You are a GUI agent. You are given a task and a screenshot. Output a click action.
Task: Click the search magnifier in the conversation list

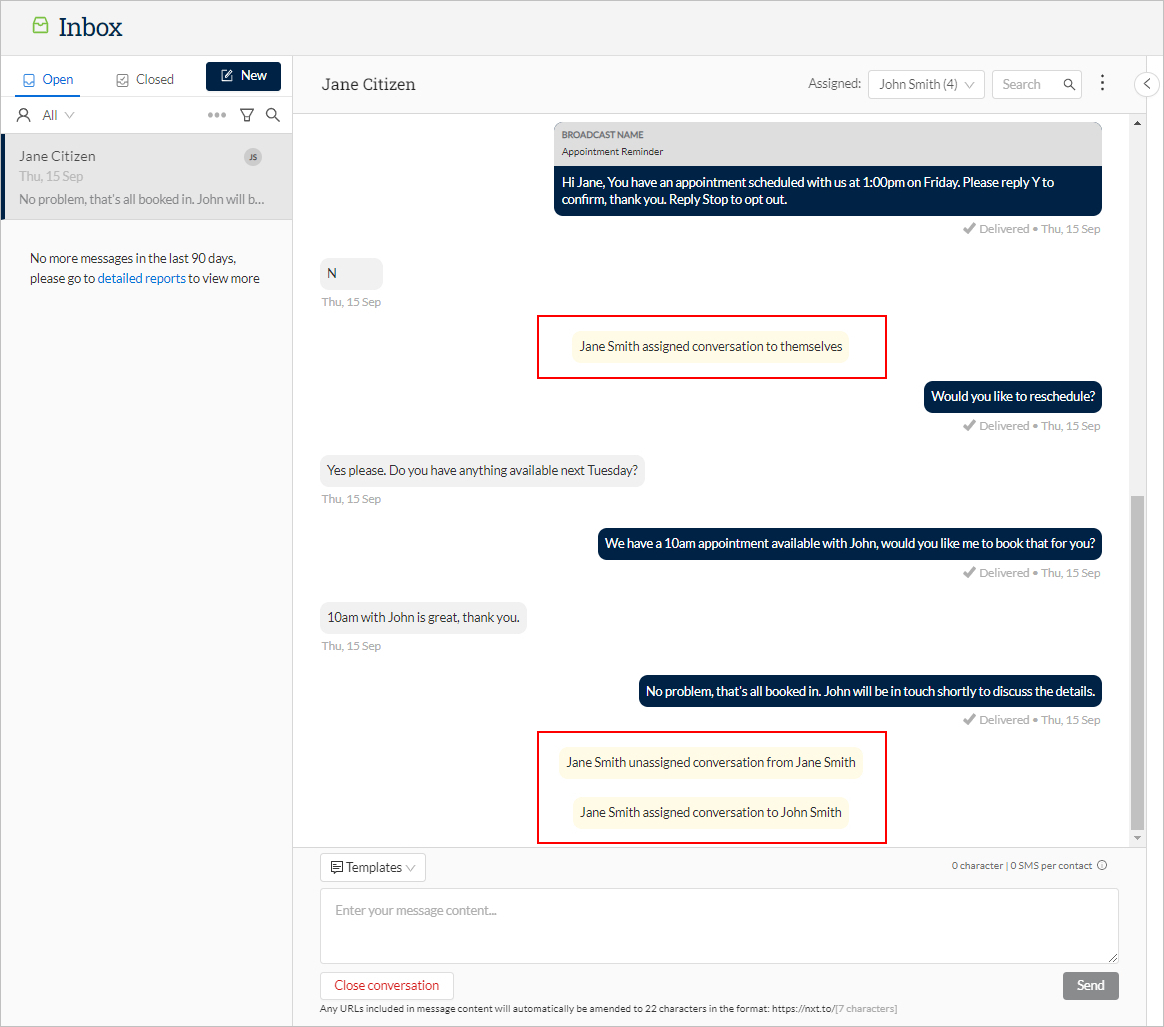pyautogui.click(x=272, y=114)
